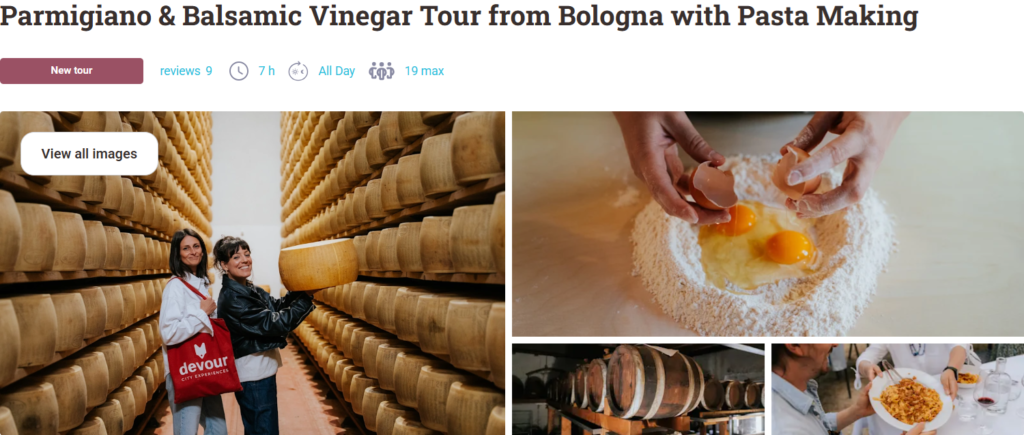Click the tour title heading

(x=459, y=17)
